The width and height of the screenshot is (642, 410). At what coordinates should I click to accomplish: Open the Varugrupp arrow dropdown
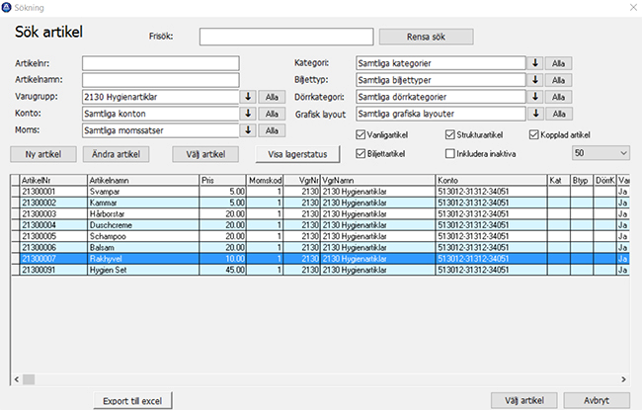pos(248,97)
